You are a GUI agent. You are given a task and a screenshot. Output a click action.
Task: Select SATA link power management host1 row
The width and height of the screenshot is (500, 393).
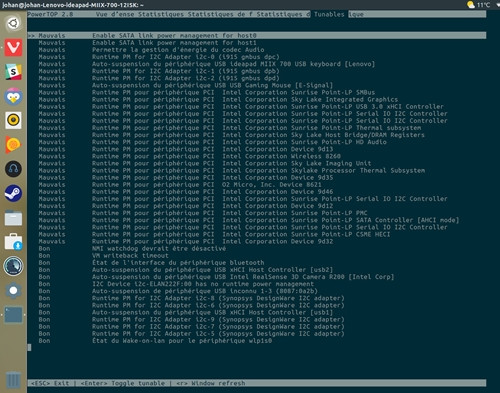click(257, 43)
